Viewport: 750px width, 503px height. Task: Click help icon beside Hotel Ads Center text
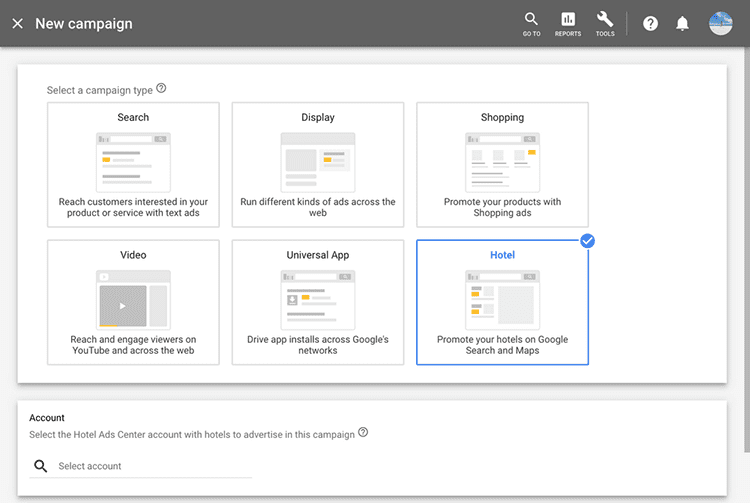(x=363, y=432)
